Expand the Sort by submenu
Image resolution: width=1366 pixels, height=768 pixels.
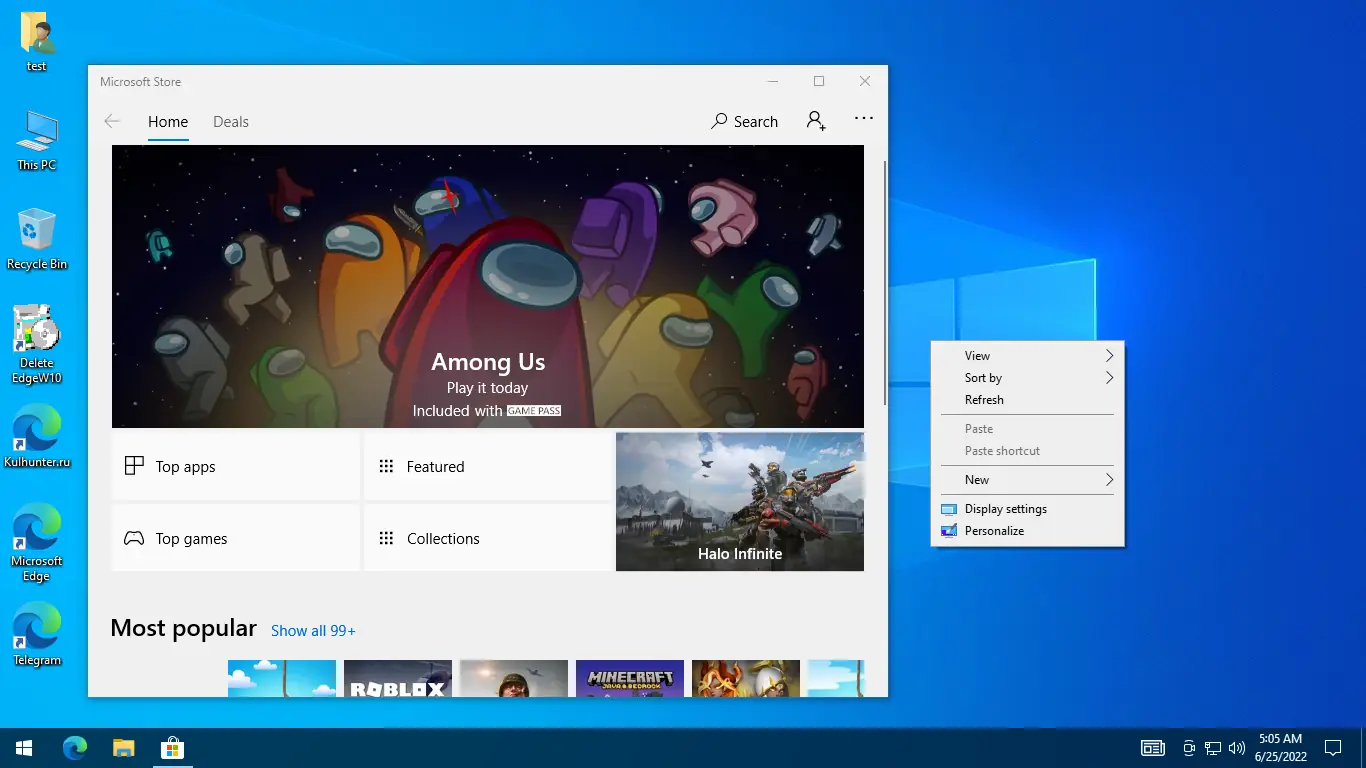pyautogui.click(x=1027, y=378)
